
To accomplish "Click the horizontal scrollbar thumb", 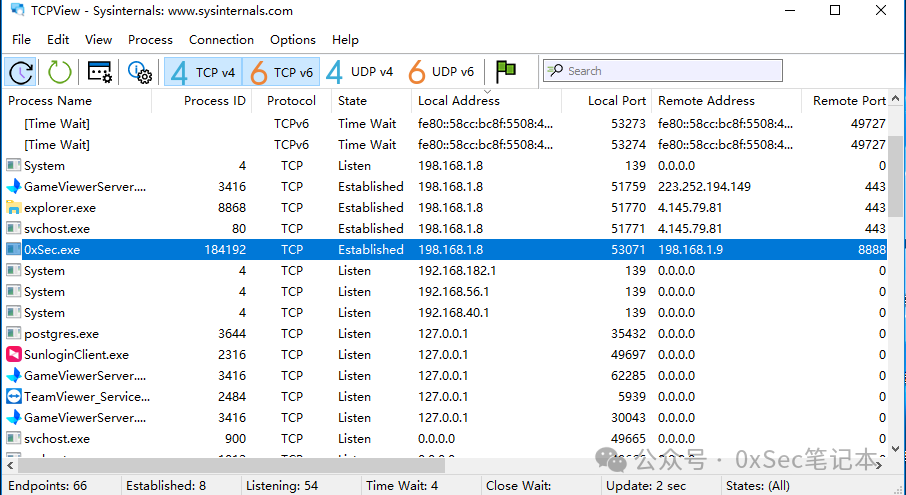I will pos(232,464).
